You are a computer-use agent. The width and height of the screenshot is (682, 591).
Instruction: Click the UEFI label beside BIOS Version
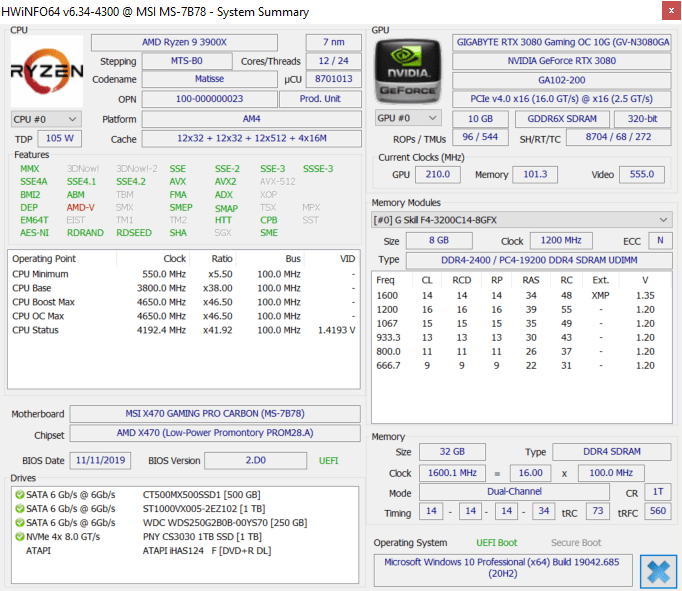[x=328, y=461]
